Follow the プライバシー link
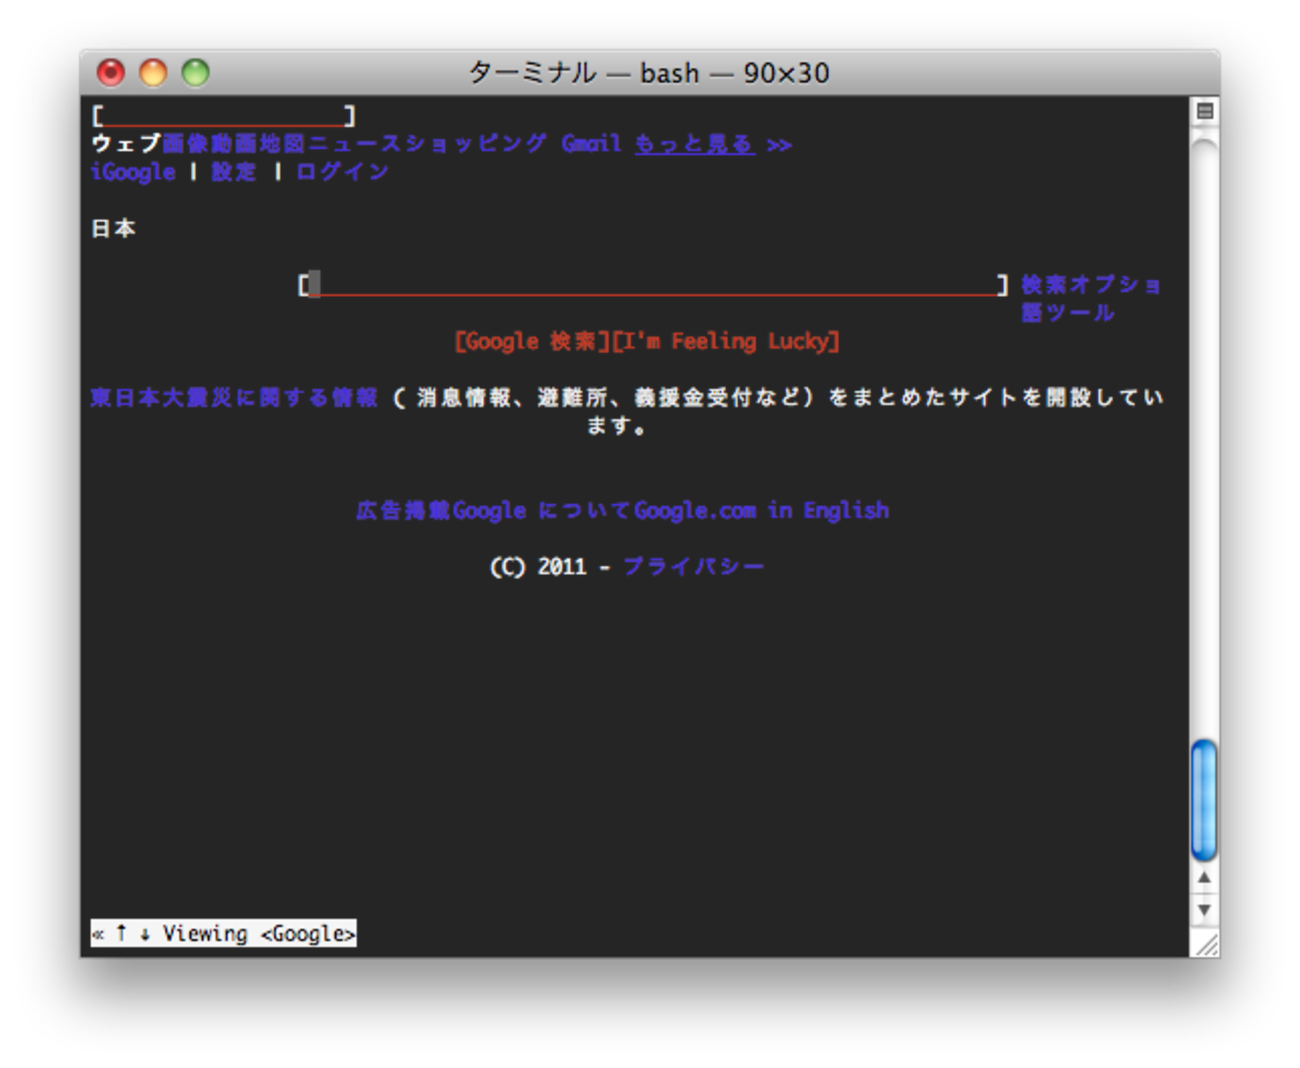Viewport: 1300px width, 1068px height. tap(694, 567)
